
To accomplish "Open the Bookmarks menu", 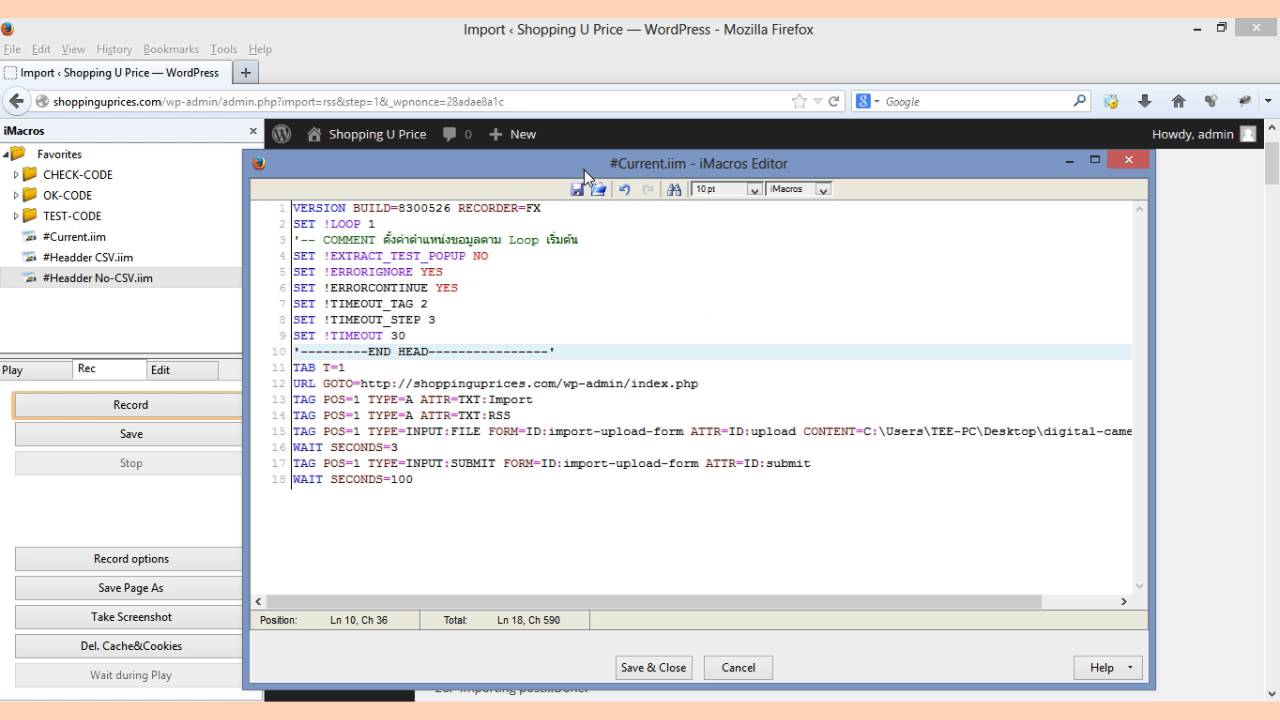I will (x=171, y=49).
